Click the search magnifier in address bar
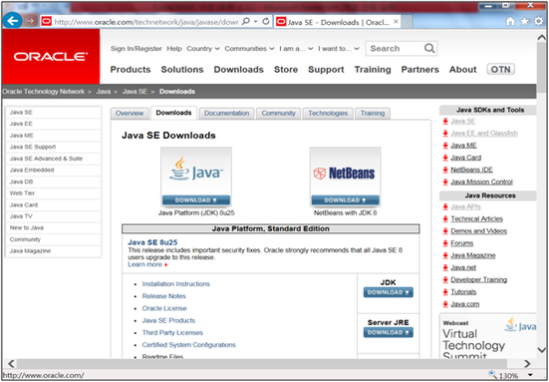Image resolution: width=549 pixels, height=382 pixels. tap(246, 22)
